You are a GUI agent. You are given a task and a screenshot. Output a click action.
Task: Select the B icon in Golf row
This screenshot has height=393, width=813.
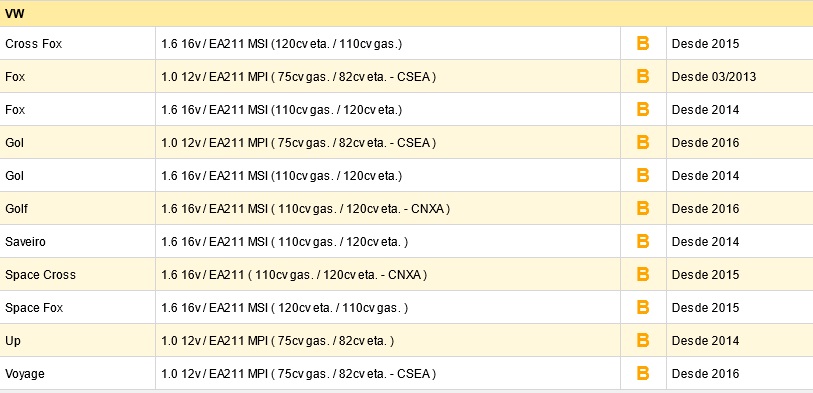coord(642,208)
